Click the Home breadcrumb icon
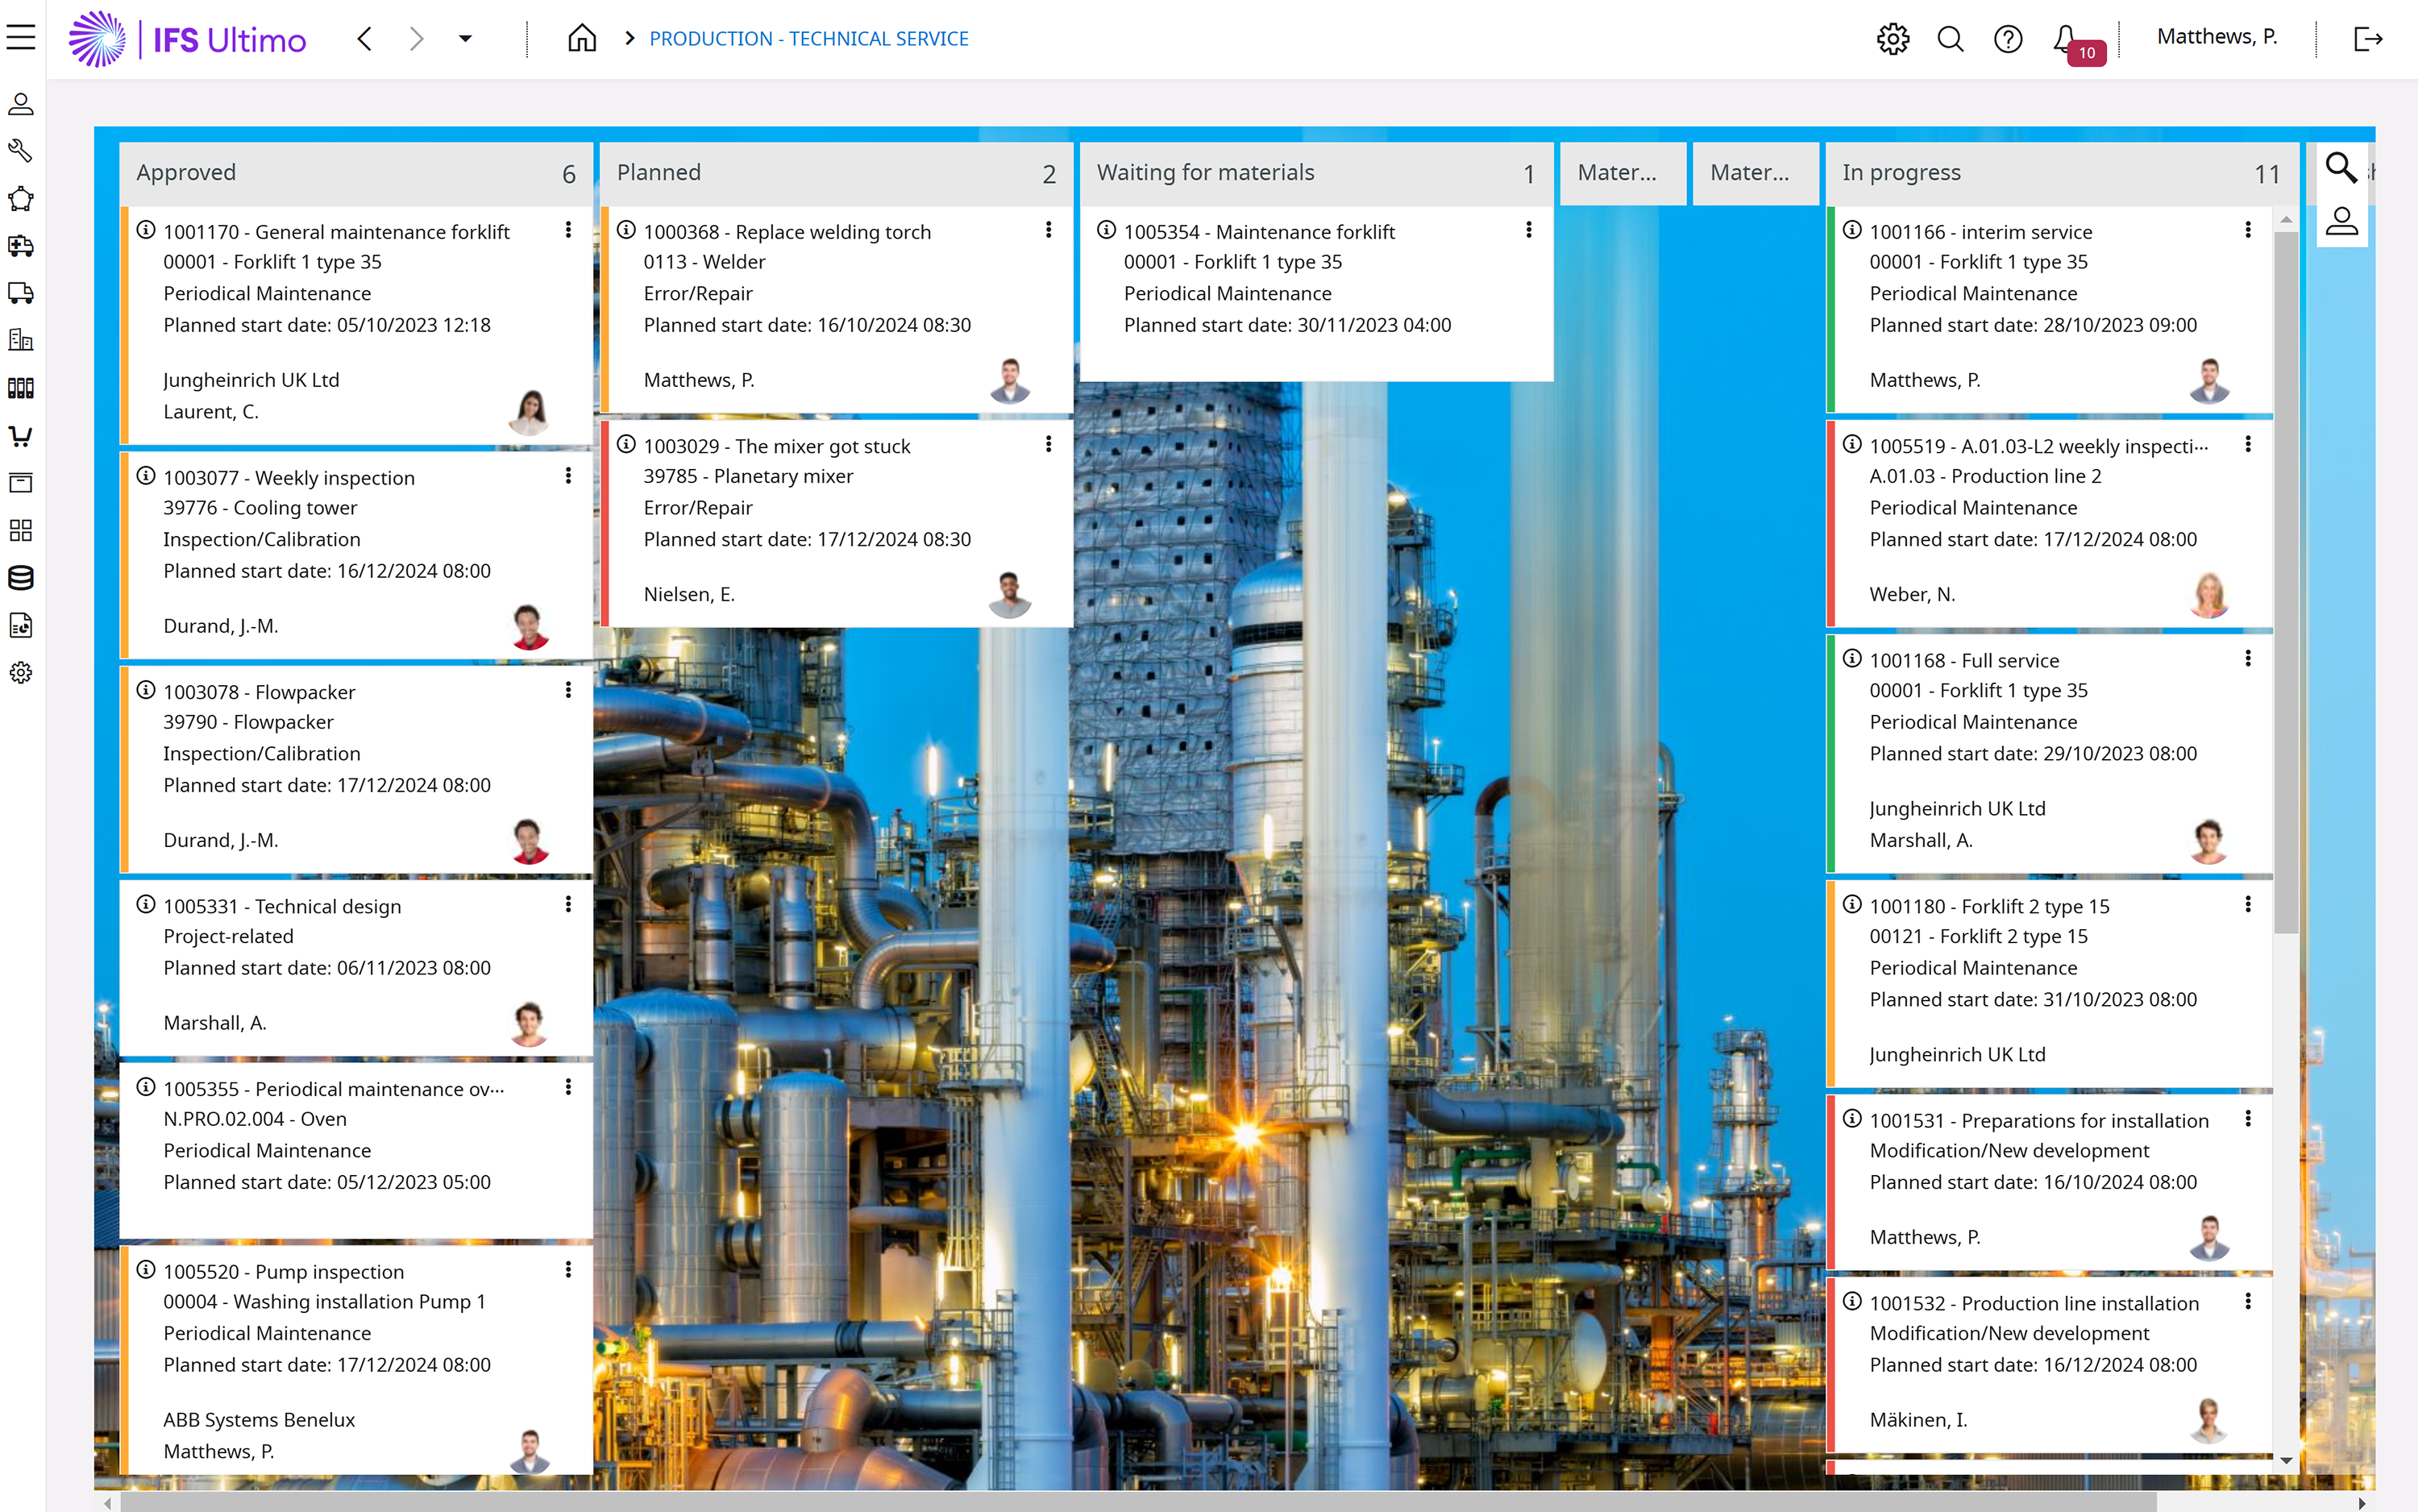This screenshot has width=2418, height=1512. [x=581, y=38]
